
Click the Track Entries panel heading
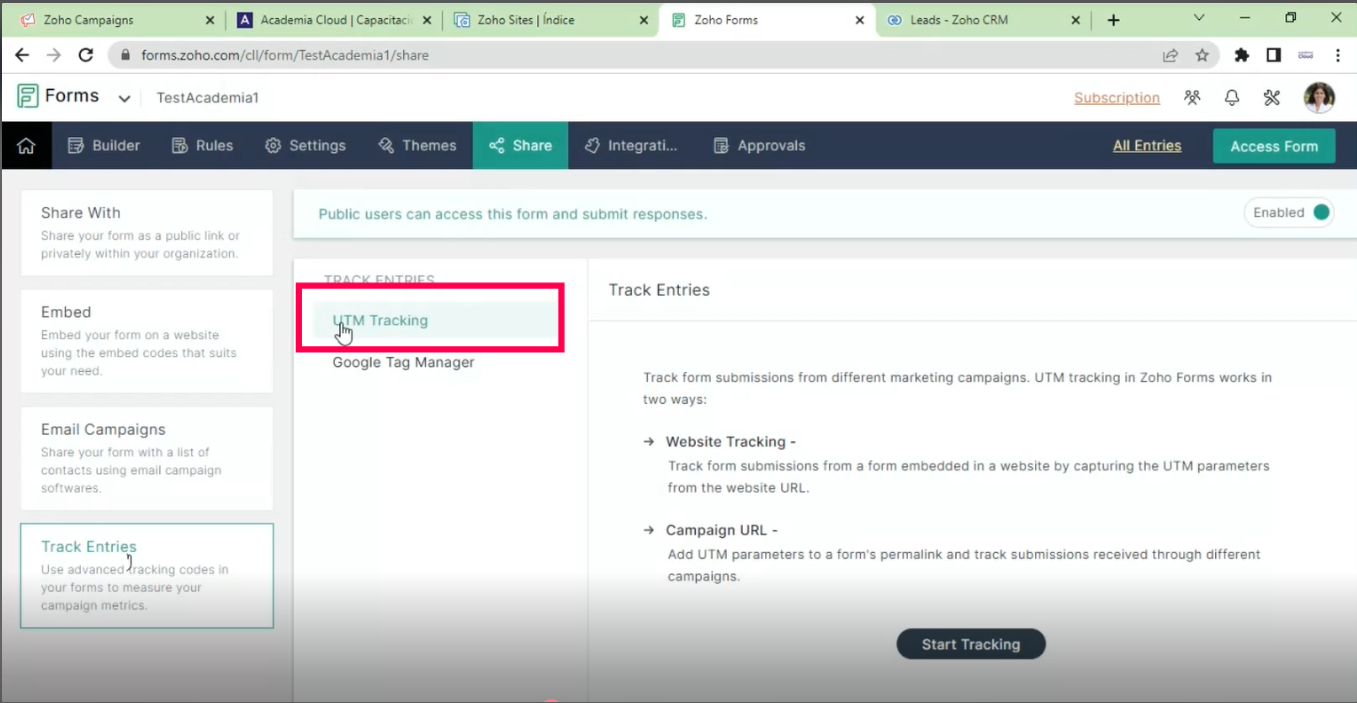pos(659,290)
